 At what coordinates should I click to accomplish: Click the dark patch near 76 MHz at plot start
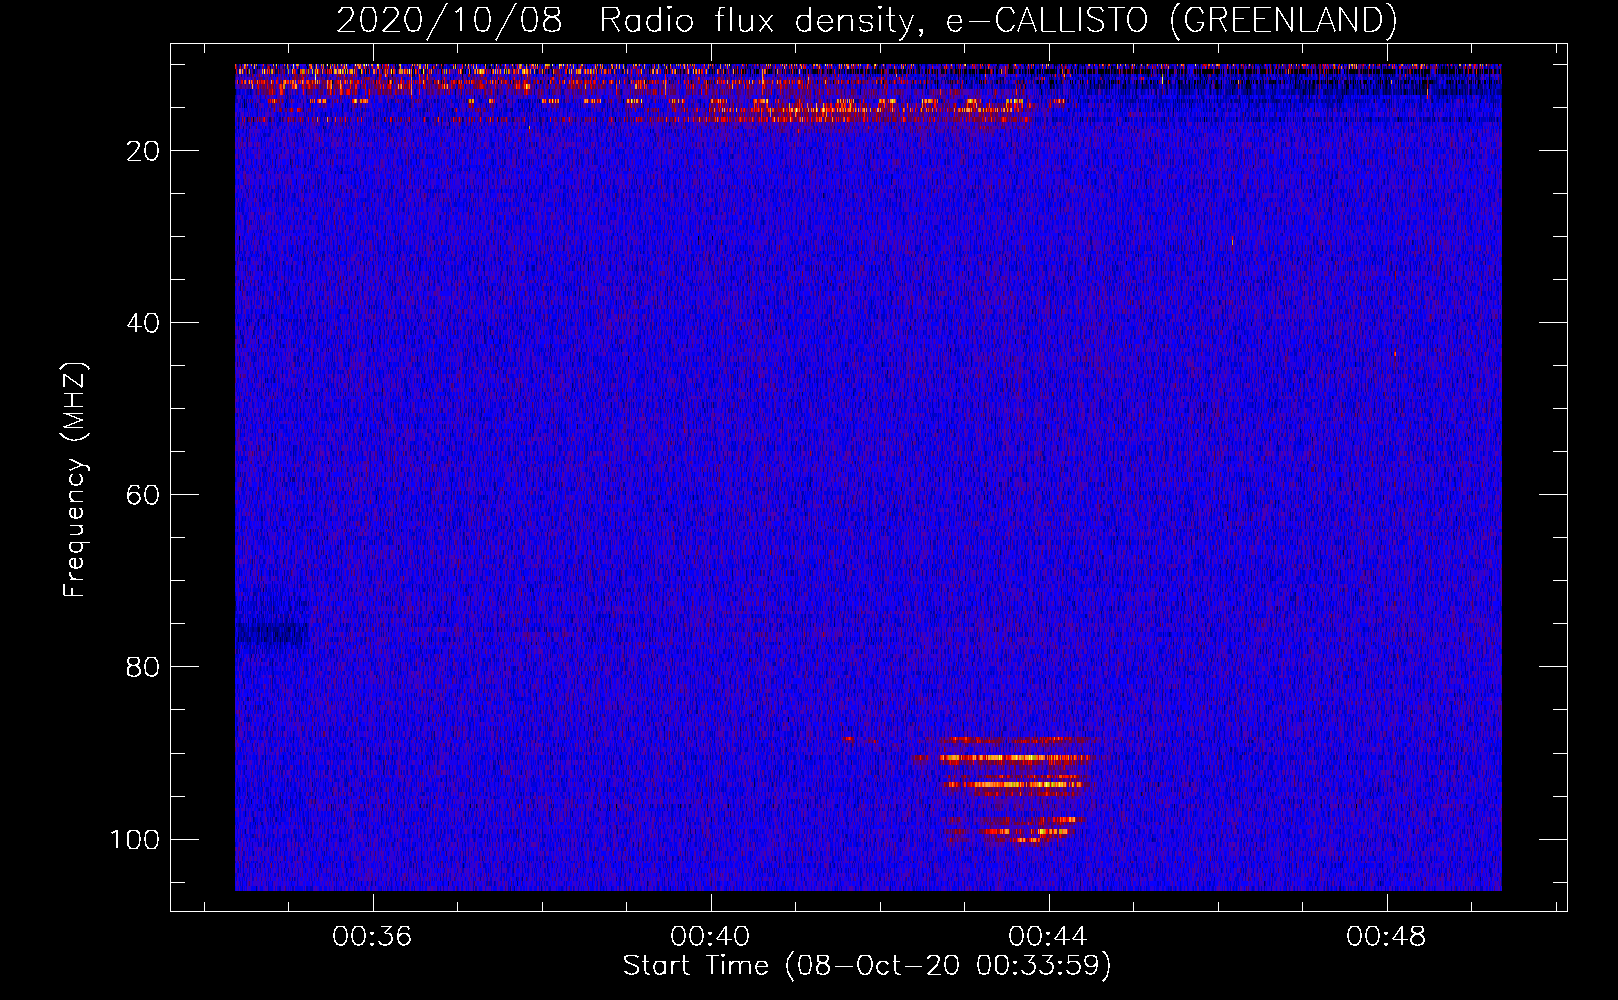(270, 633)
